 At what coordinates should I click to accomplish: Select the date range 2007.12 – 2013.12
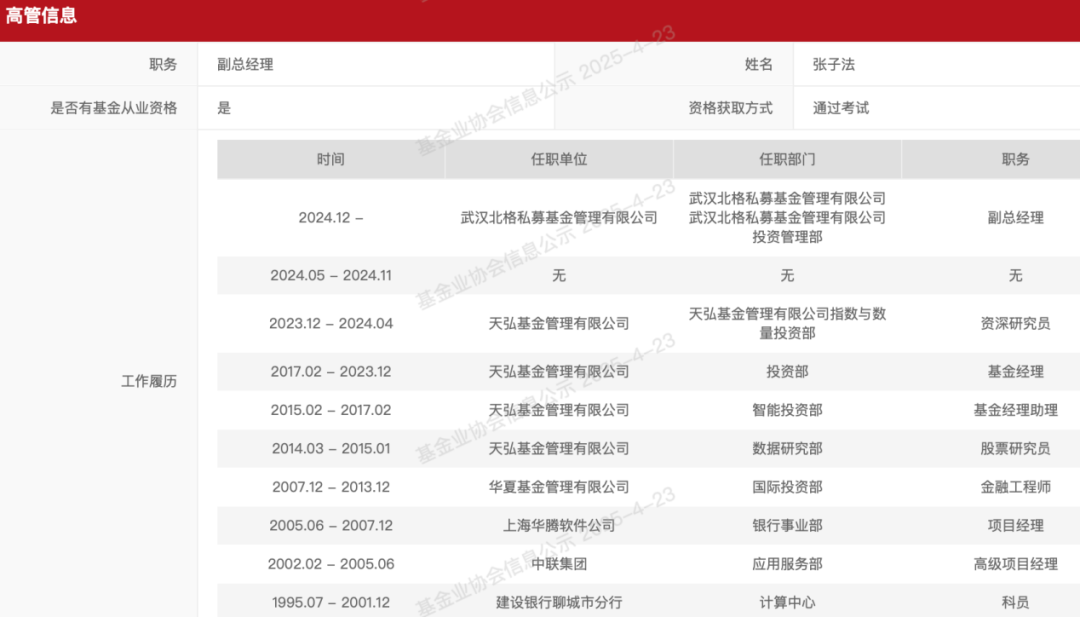tap(331, 488)
